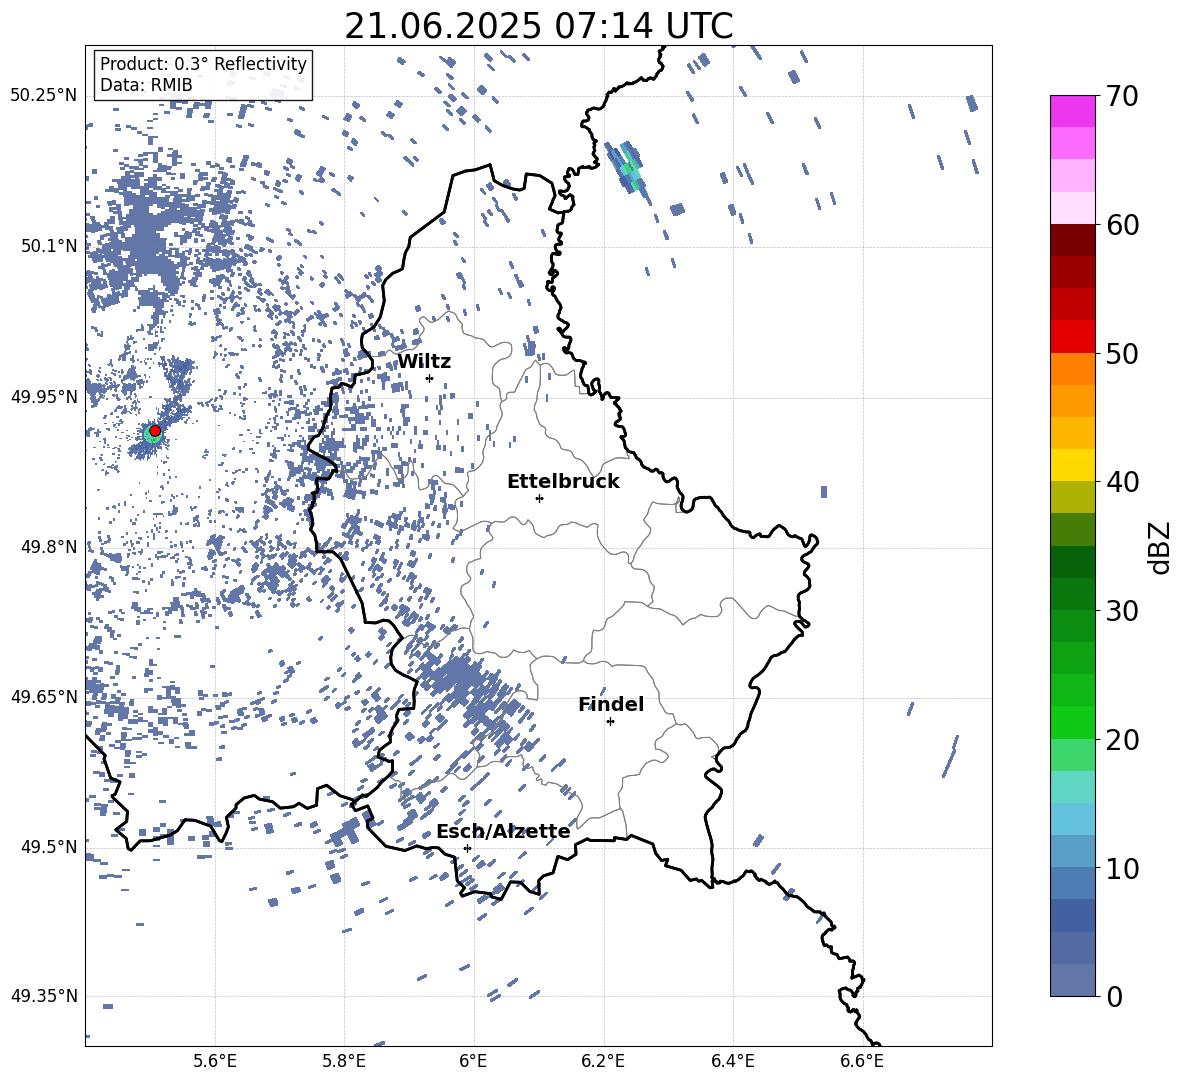
Task: Click the 49.8°N latitude label
Action: click(48, 547)
